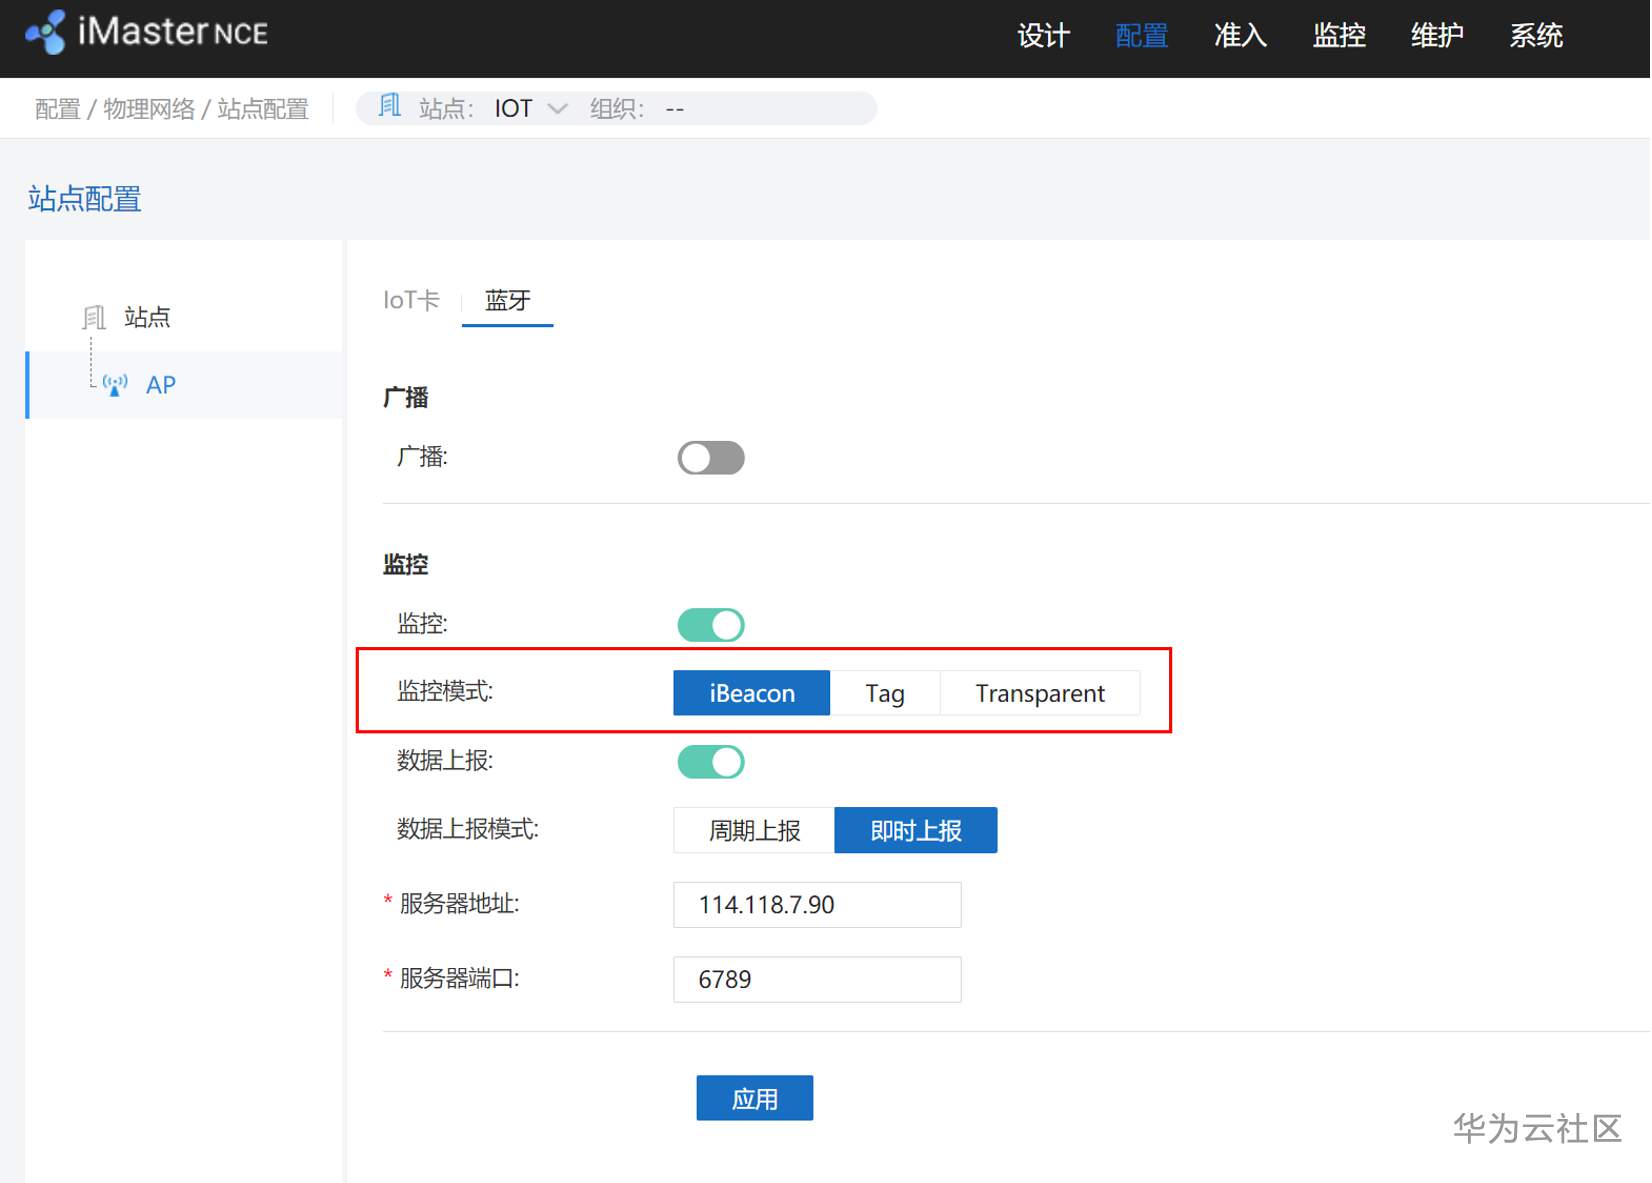Viewport: 1652px width, 1183px height.
Task: Open the 监控 top menu
Action: tap(1339, 36)
